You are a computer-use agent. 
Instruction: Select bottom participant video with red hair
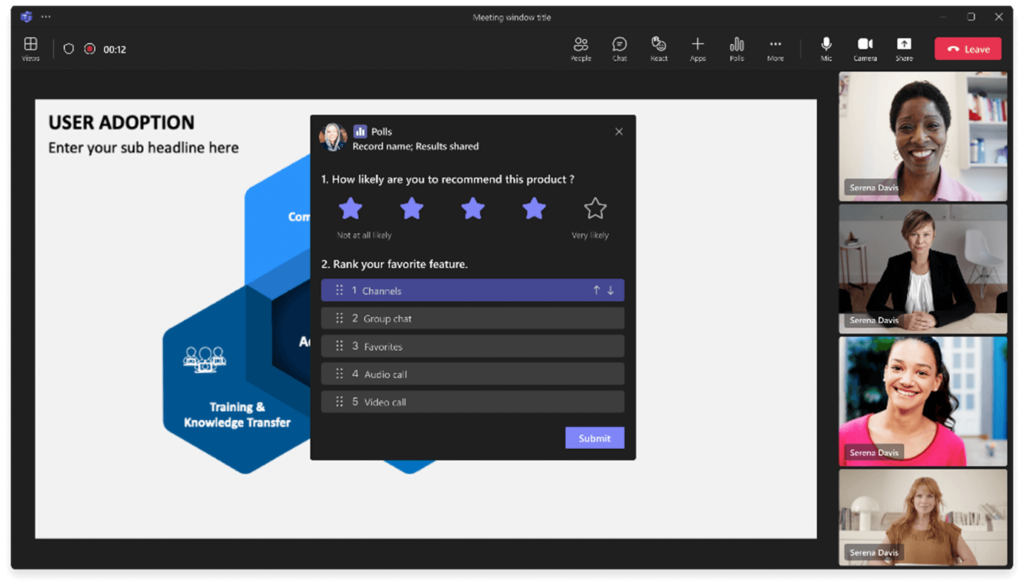(922, 517)
